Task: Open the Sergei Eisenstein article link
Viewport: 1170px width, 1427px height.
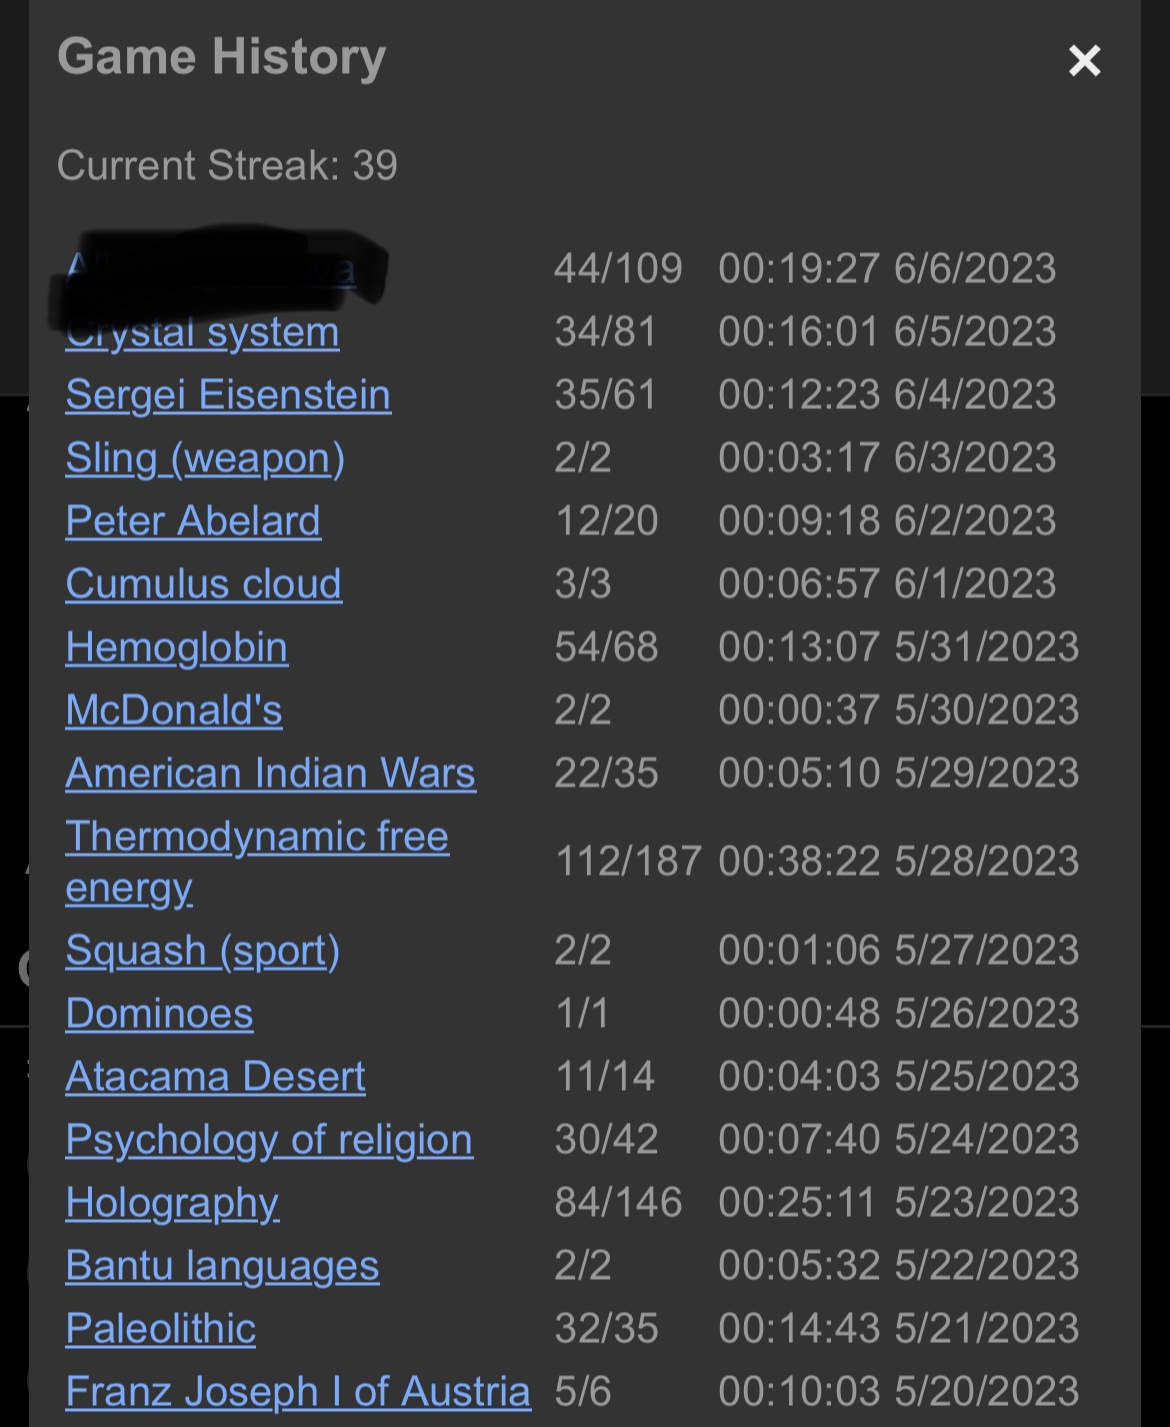Action: [x=228, y=395]
